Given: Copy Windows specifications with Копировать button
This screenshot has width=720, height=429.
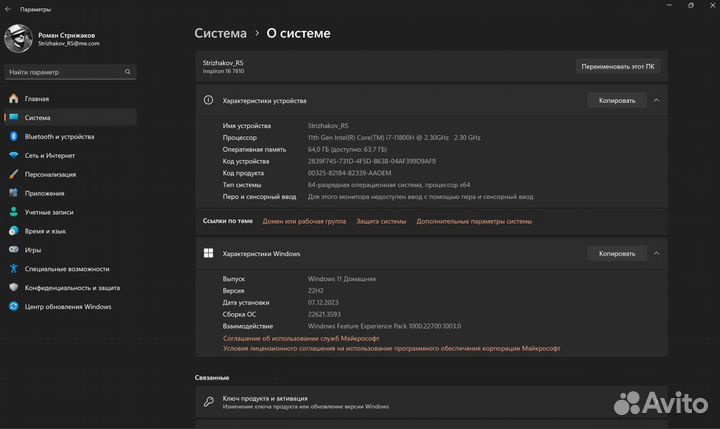Looking at the screenshot, I should click(617, 254).
